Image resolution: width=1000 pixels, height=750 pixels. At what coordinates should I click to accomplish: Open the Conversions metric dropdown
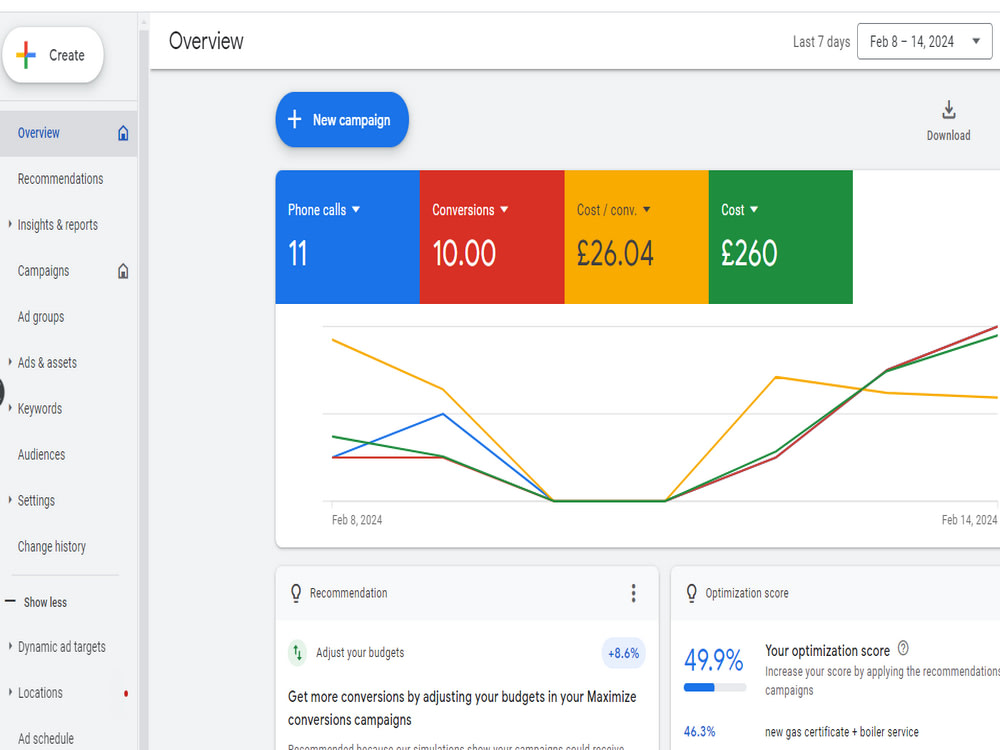pos(470,210)
